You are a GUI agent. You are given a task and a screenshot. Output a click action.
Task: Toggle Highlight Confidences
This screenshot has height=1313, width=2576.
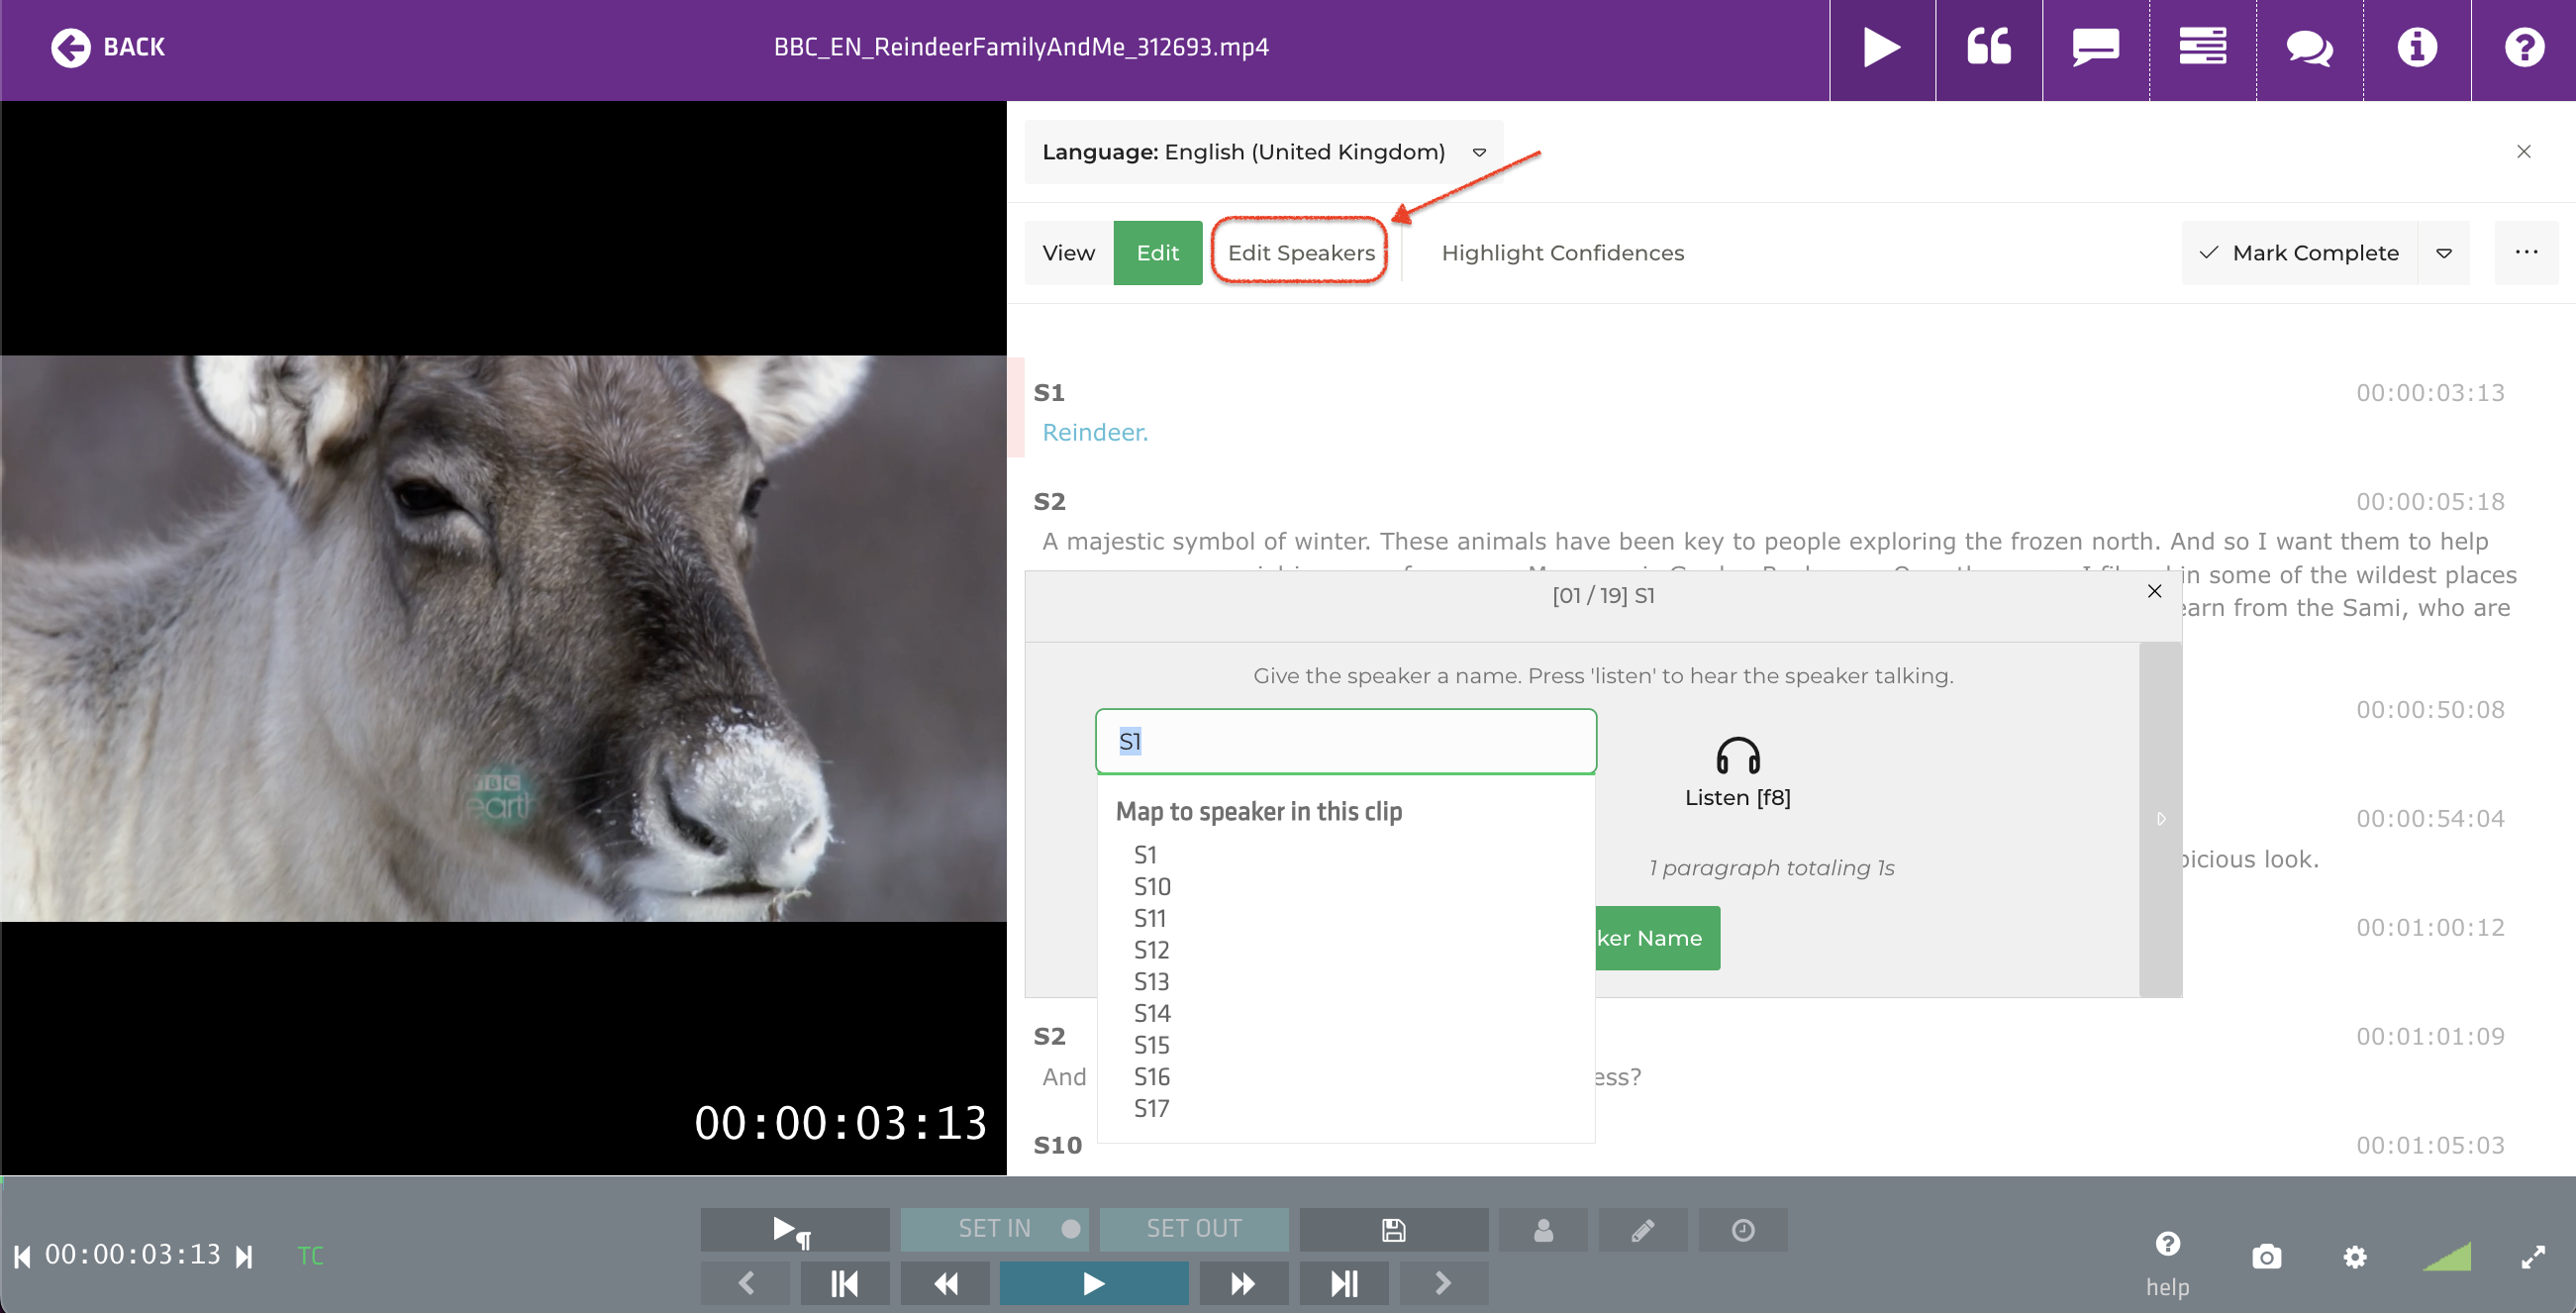[1562, 253]
